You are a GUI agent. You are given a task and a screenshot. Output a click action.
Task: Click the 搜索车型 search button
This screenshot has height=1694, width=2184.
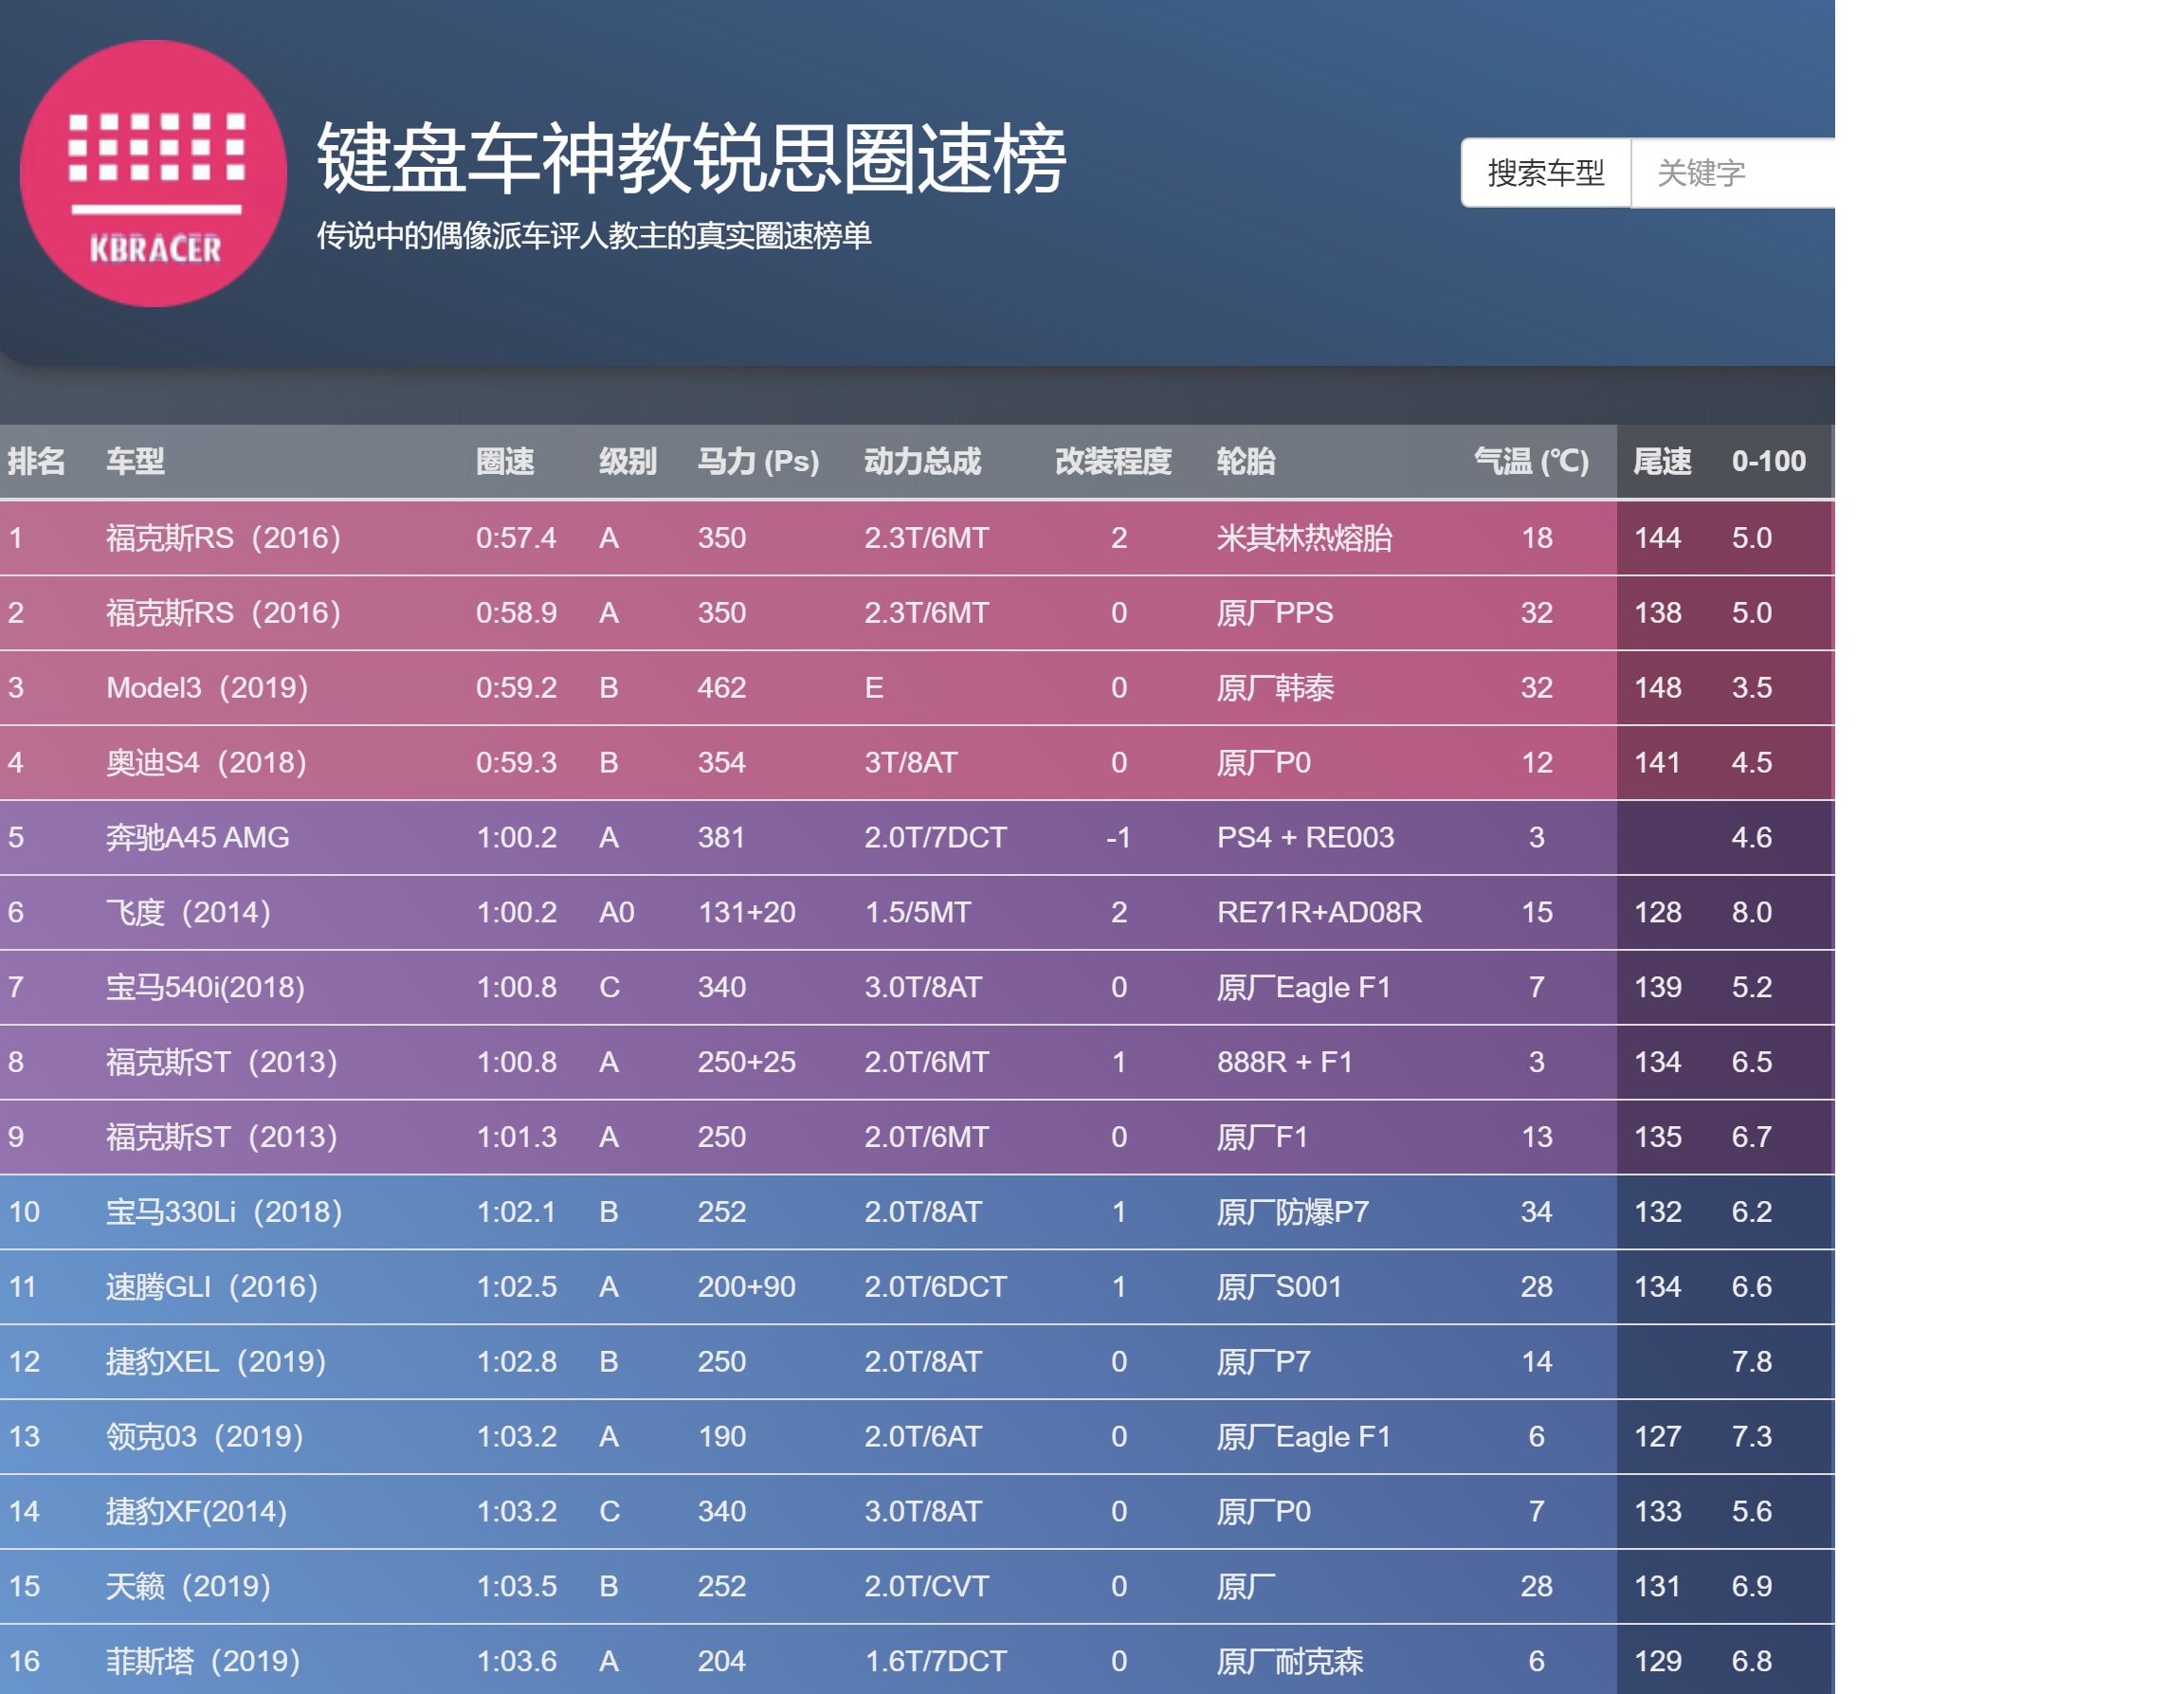point(1546,172)
